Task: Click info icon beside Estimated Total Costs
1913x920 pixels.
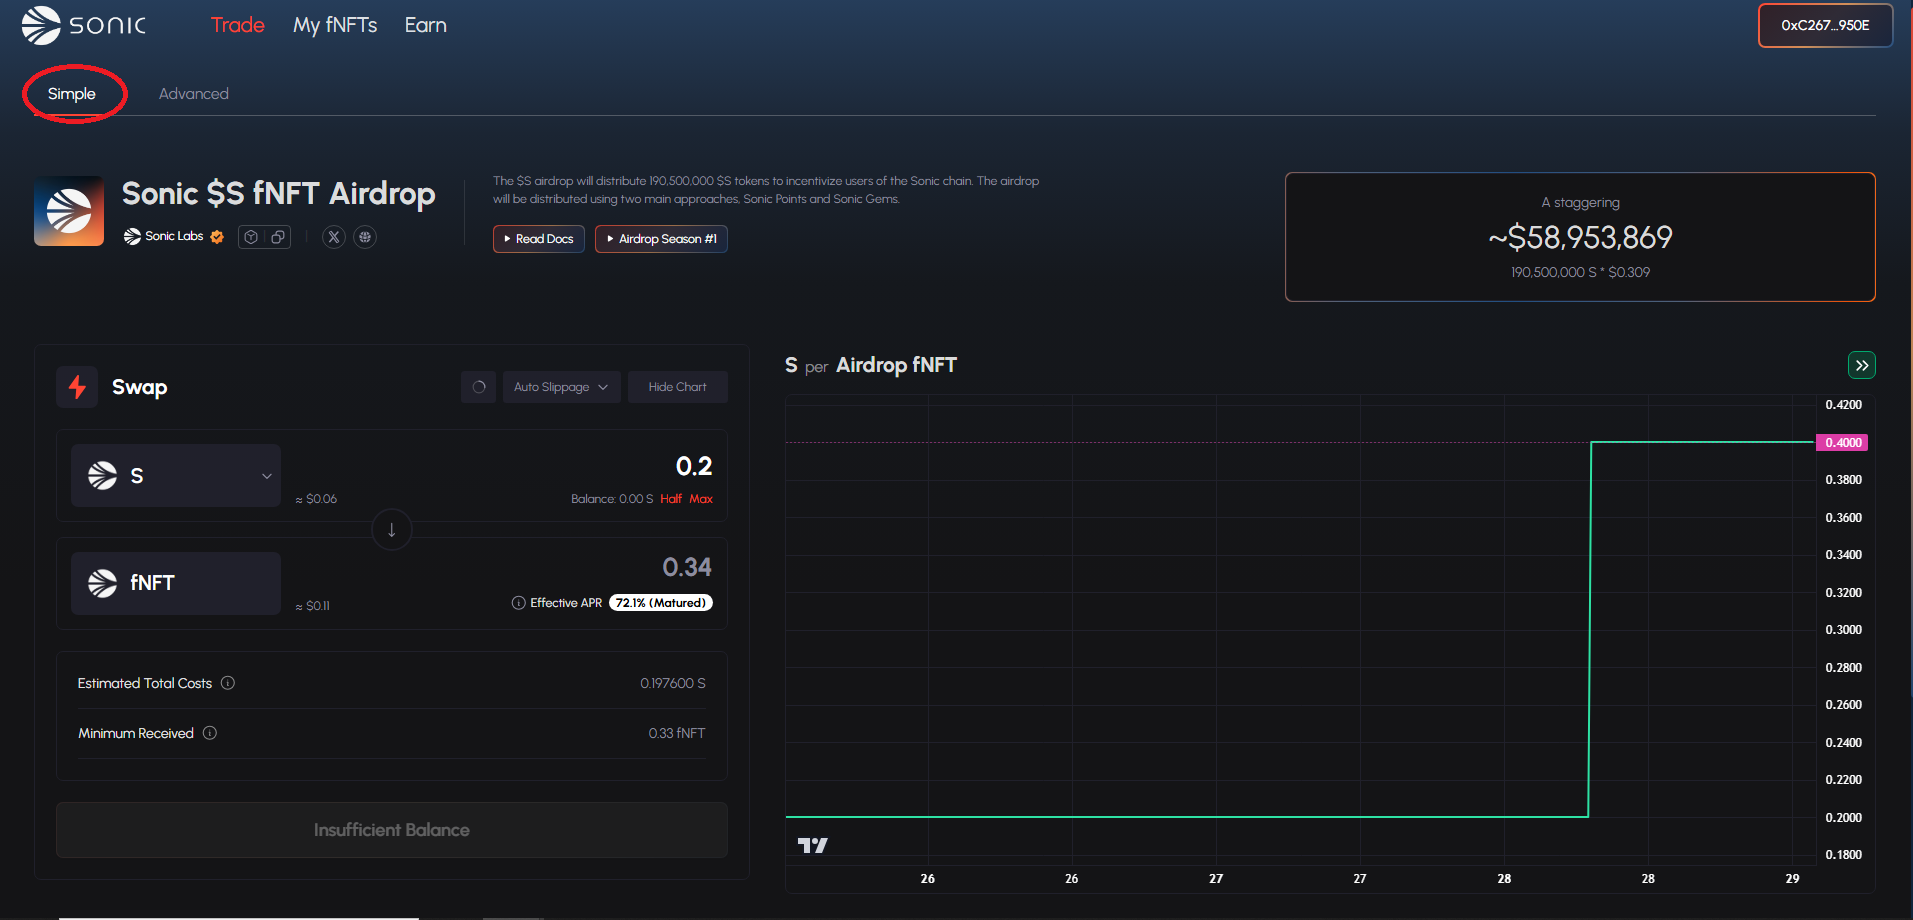Action: click(228, 683)
